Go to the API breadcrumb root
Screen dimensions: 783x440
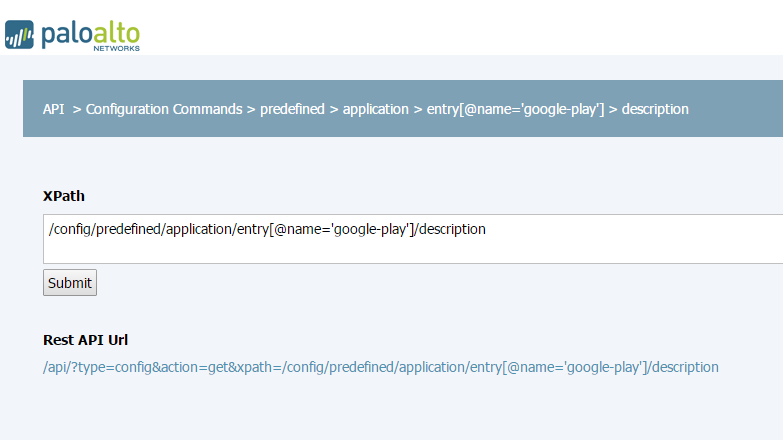(53, 109)
